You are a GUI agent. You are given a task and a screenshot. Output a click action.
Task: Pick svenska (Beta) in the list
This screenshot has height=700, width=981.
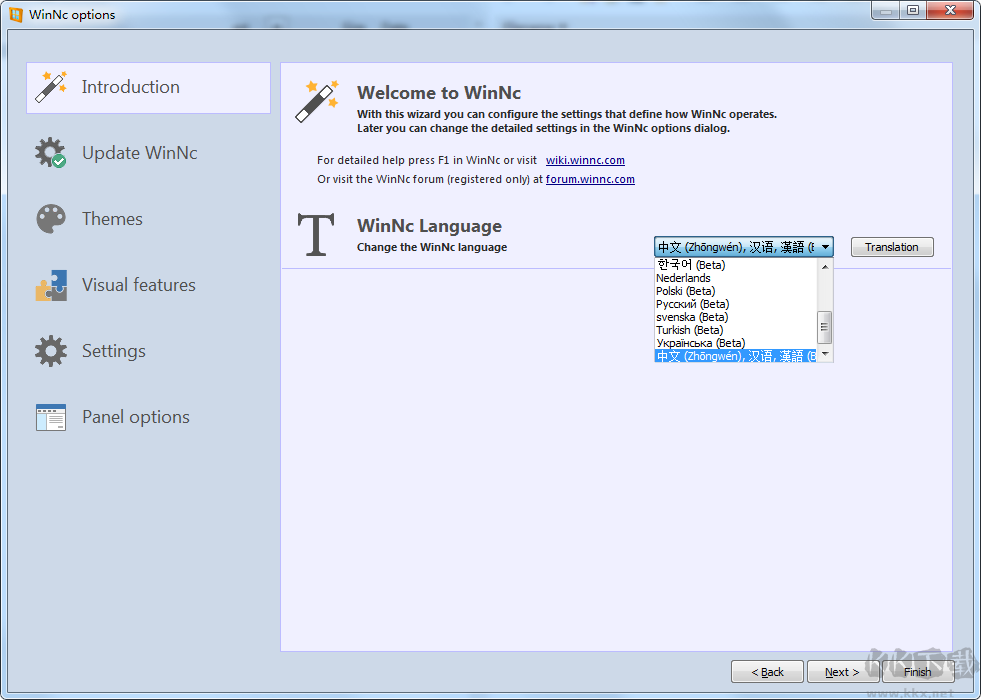tap(735, 317)
